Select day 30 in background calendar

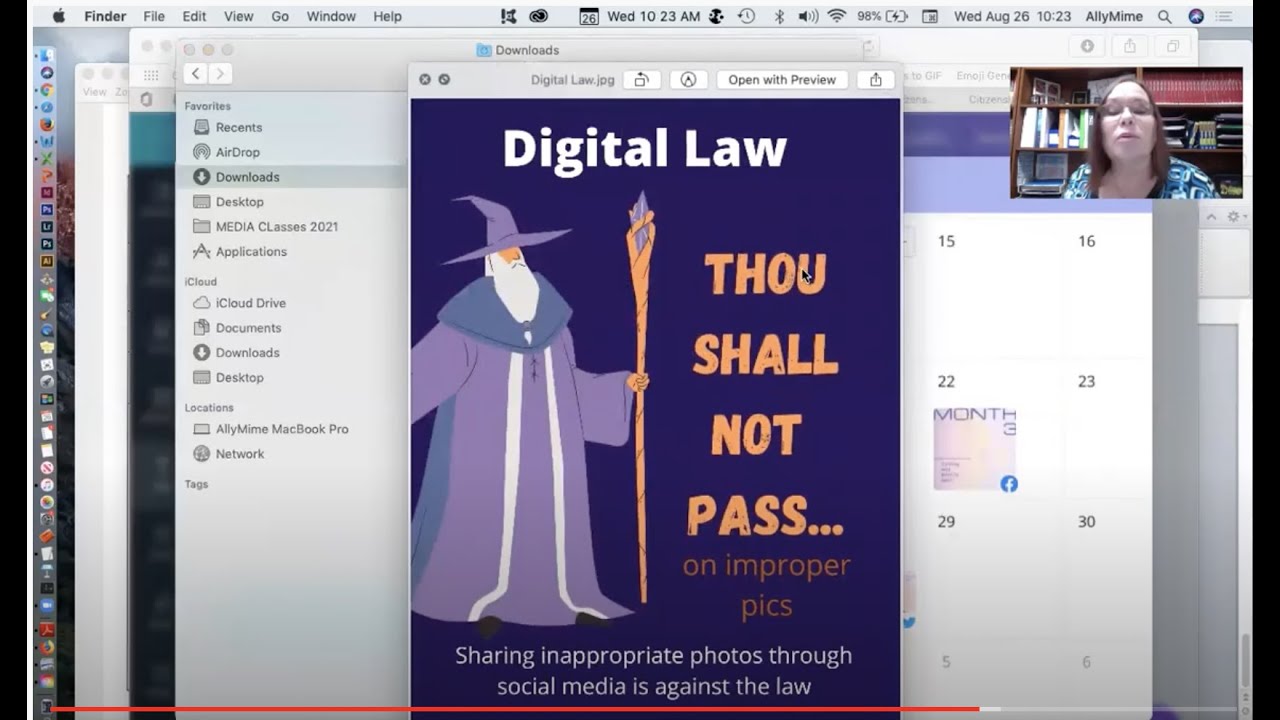tap(1087, 521)
